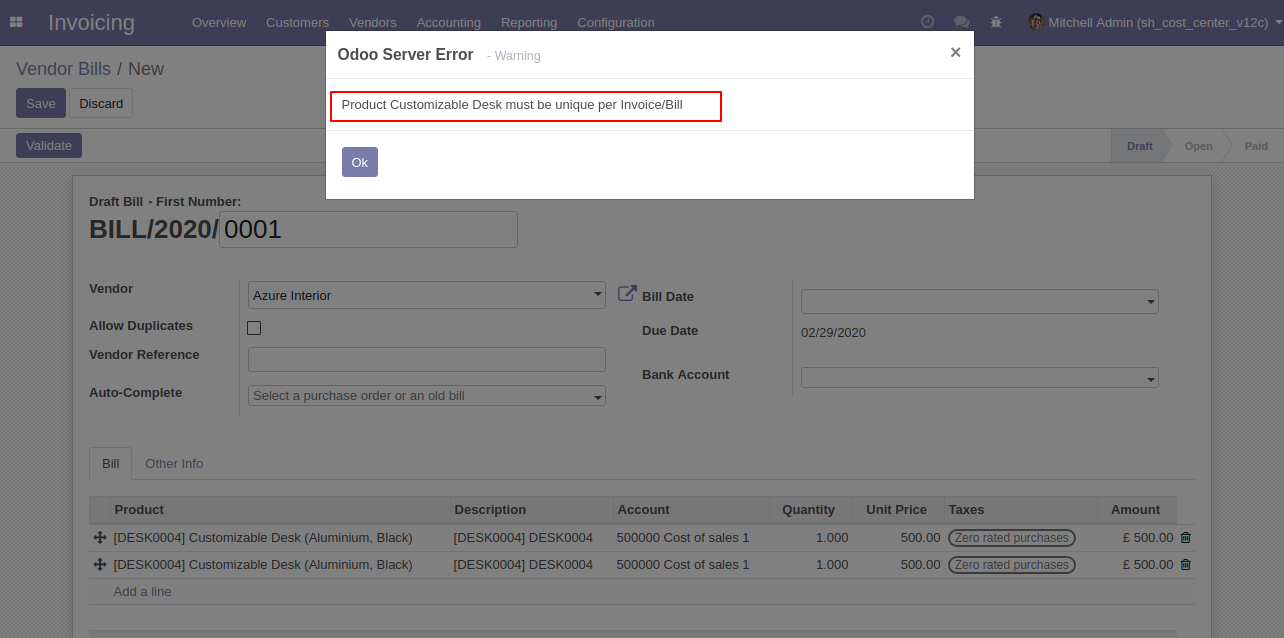The height and width of the screenshot is (638, 1284).
Task: Click second row Zero rated purchases tag
Action: click(1012, 565)
